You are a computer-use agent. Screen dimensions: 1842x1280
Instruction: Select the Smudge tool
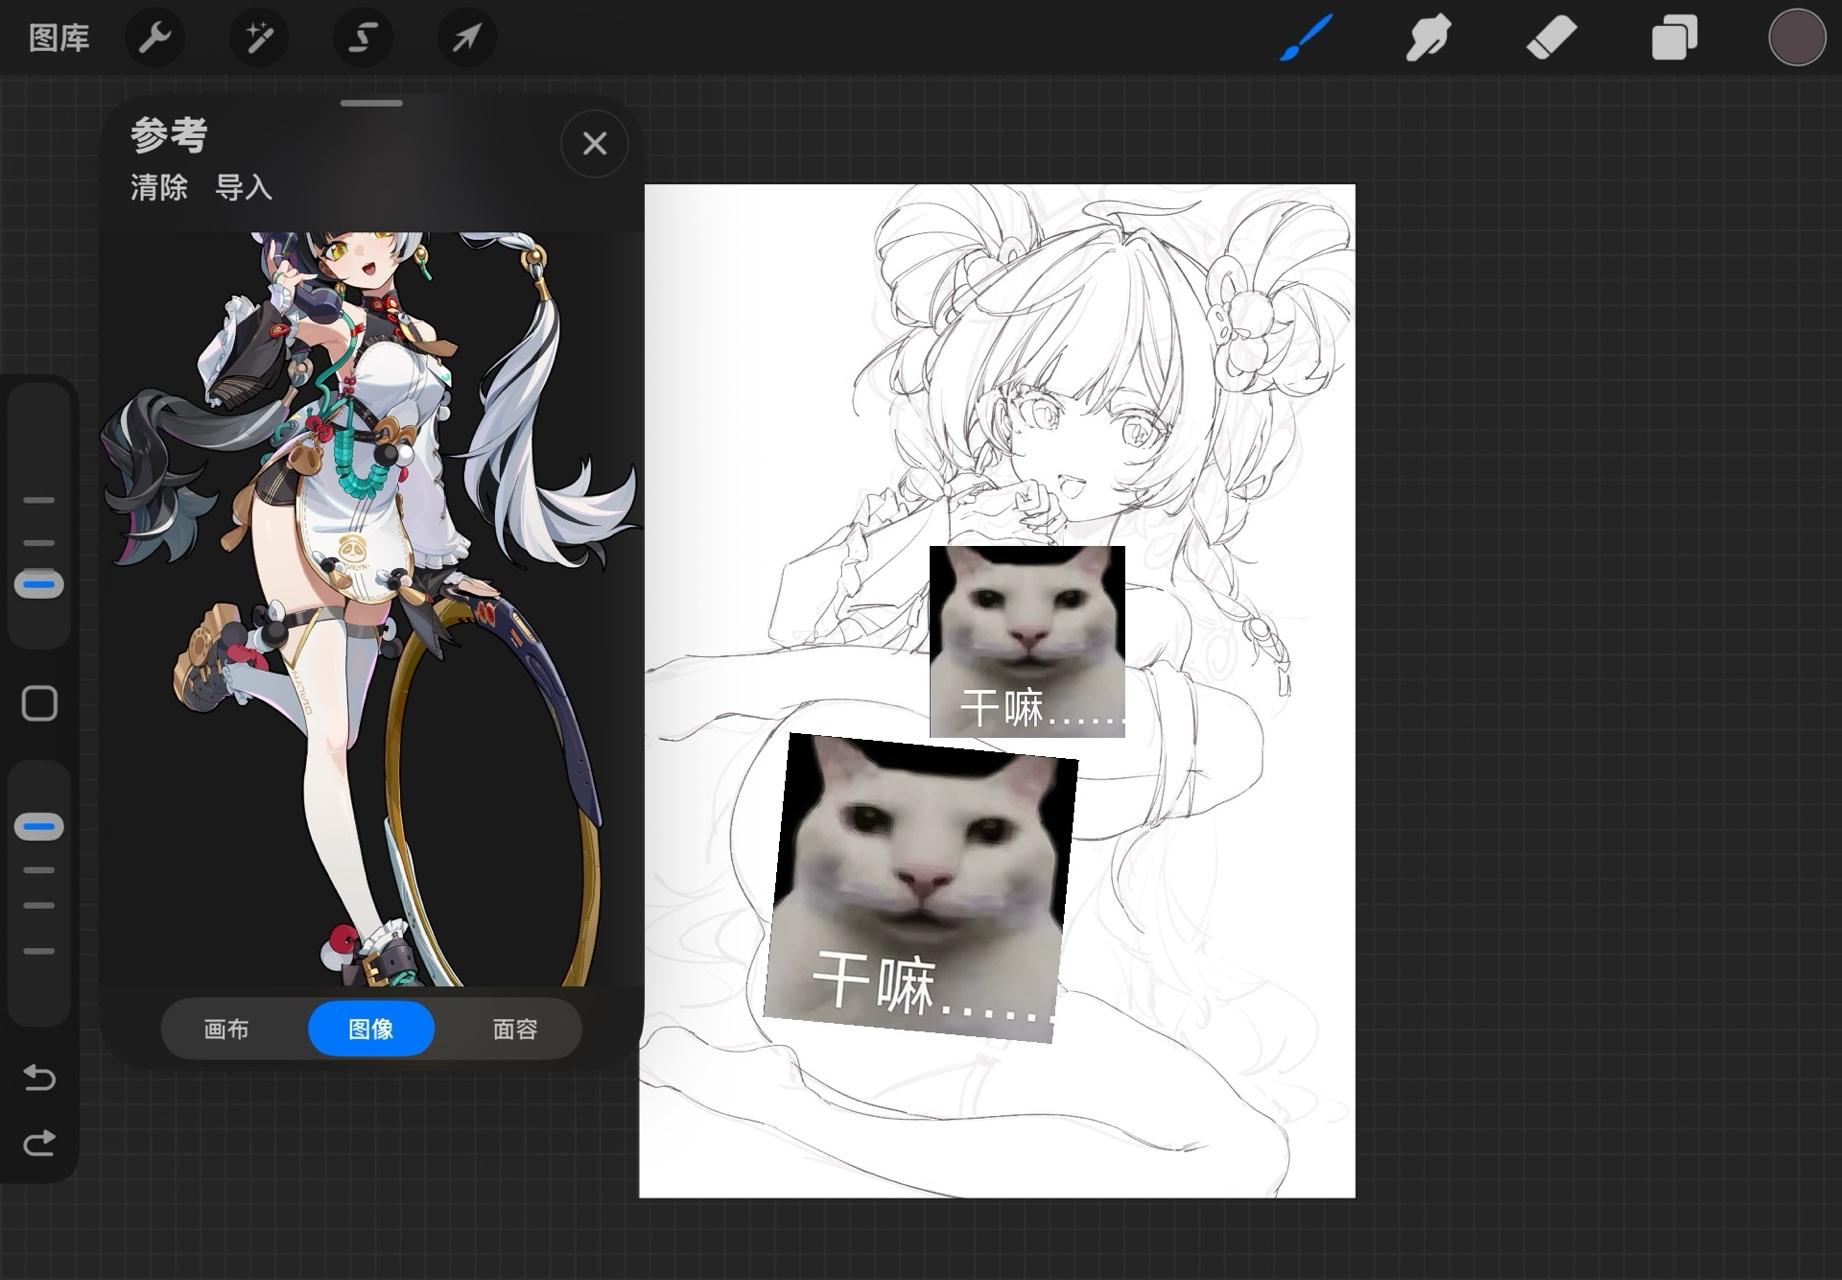click(x=1428, y=38)
